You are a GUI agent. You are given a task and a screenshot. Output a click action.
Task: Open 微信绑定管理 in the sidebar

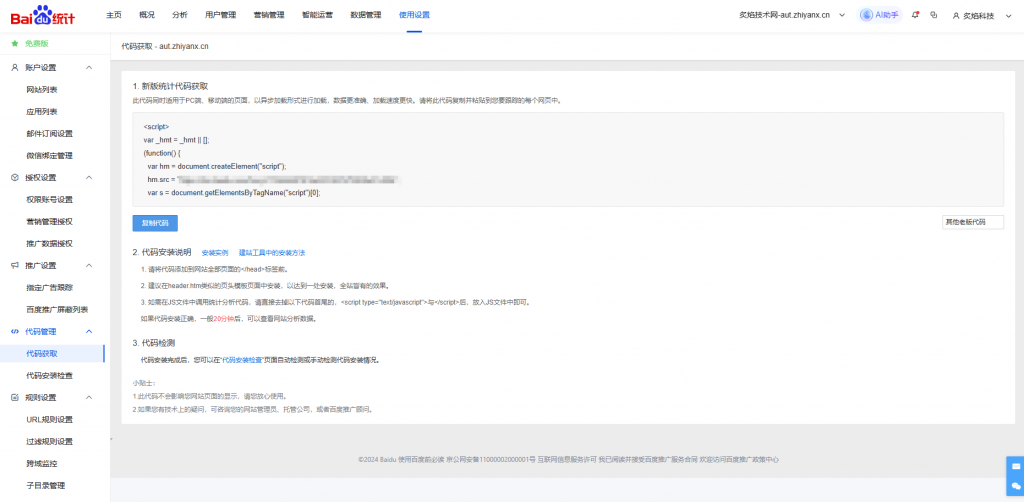pyautogui.click(x=50, y=155)
